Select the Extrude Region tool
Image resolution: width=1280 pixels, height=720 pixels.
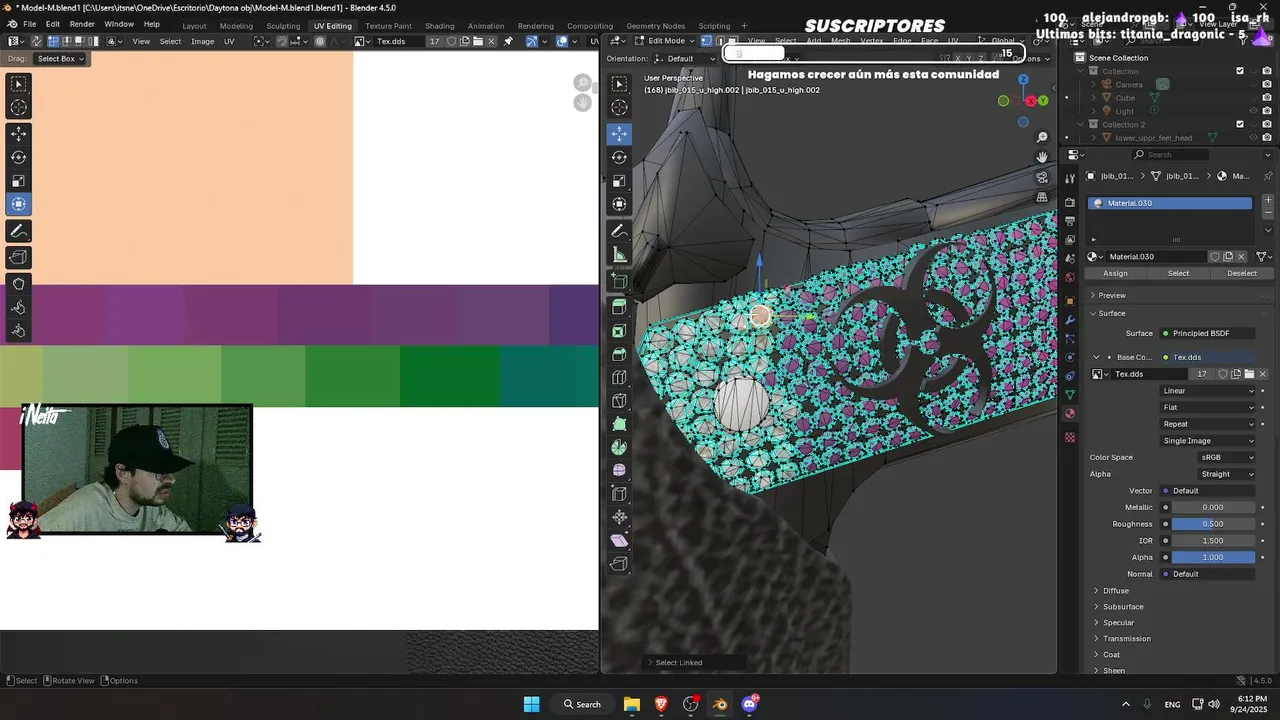point(619,306)
